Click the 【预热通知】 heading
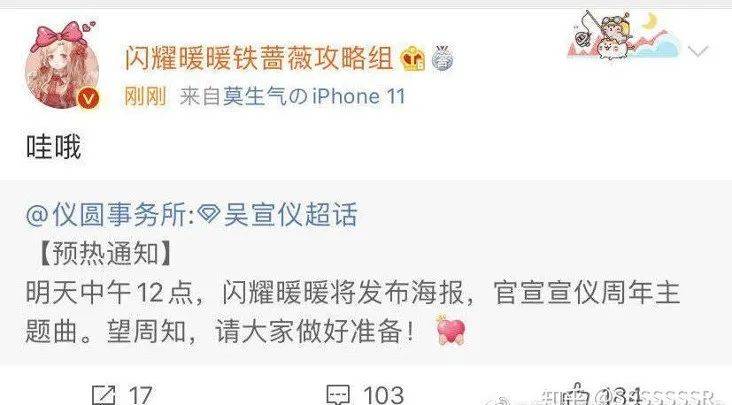This screenshot has width=732, height=405. [105, 254]
